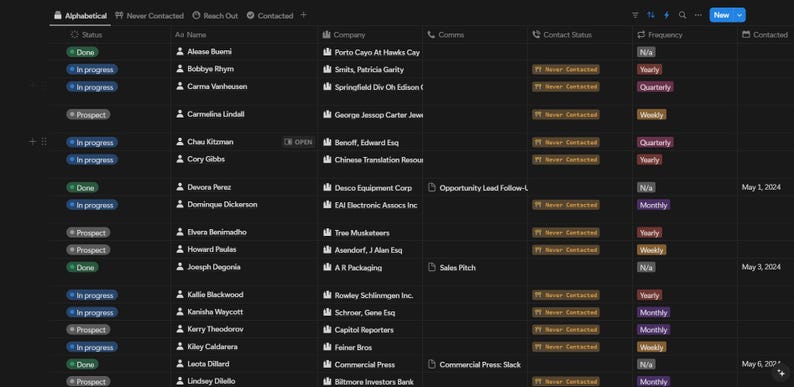794x387 pixels.
Task: Click company Biltmore Investors Bank
Action: [374, 382]
